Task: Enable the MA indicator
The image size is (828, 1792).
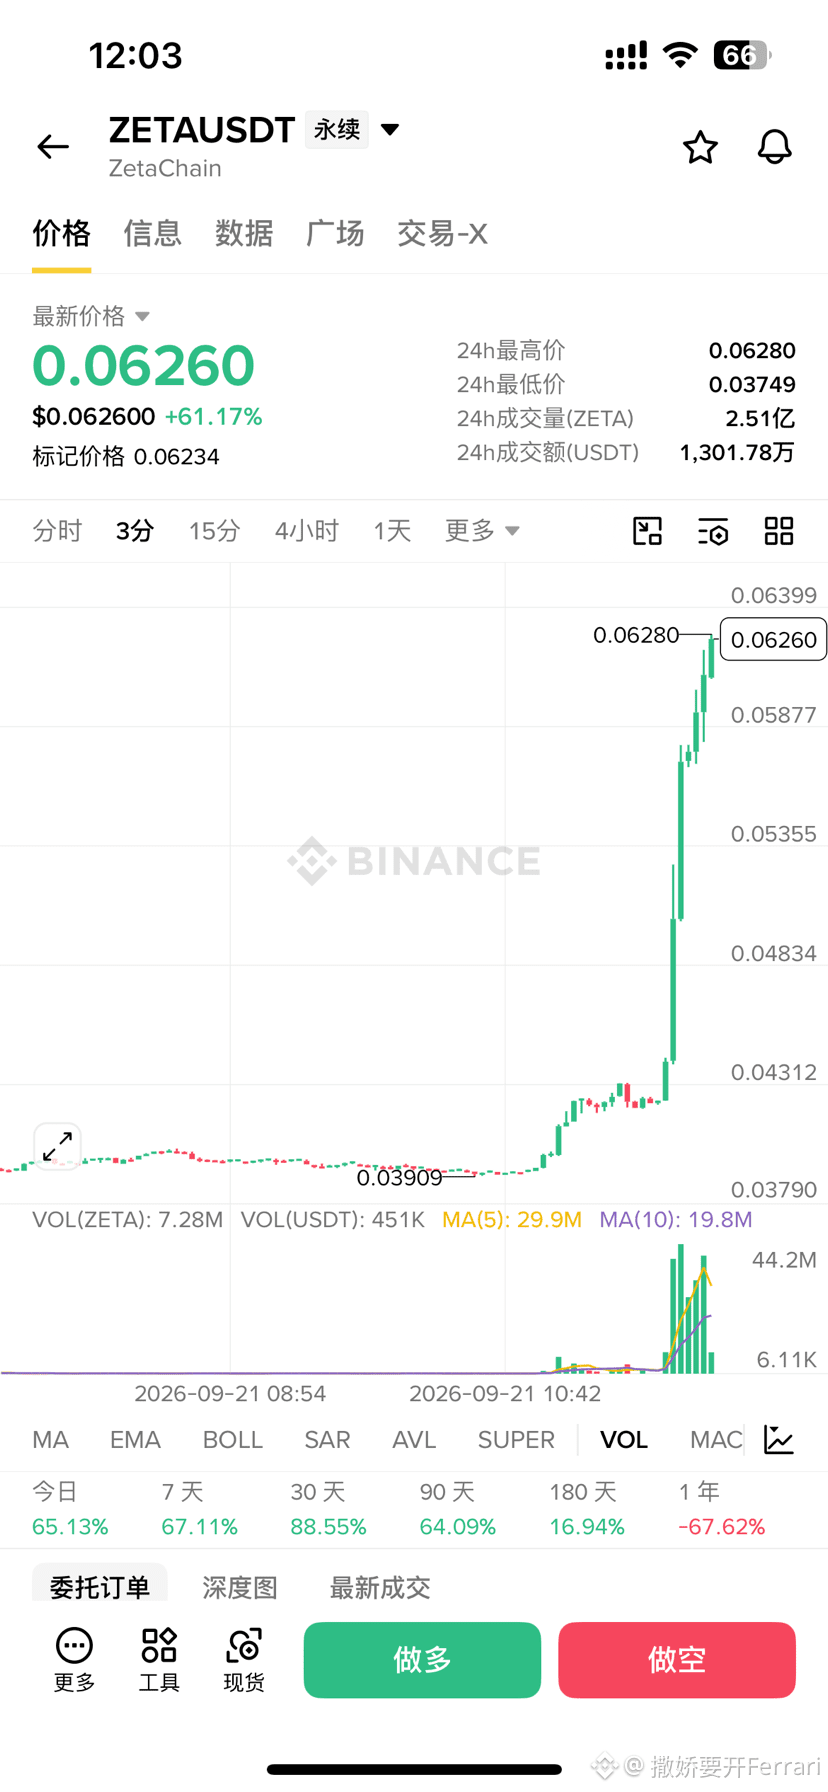Action: pyautogui.click(x=50, y=1440)
